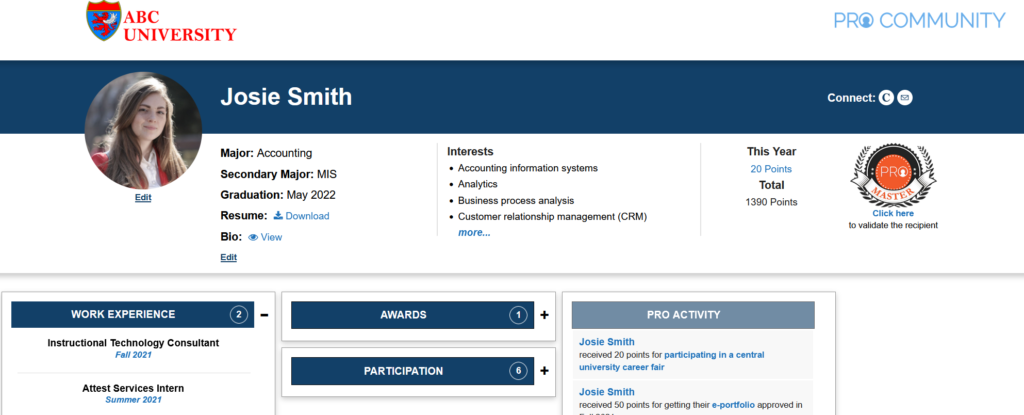Click Edit link below the Bio row
The height and width of the screenshot is (415, 1024).
[229, 257]
